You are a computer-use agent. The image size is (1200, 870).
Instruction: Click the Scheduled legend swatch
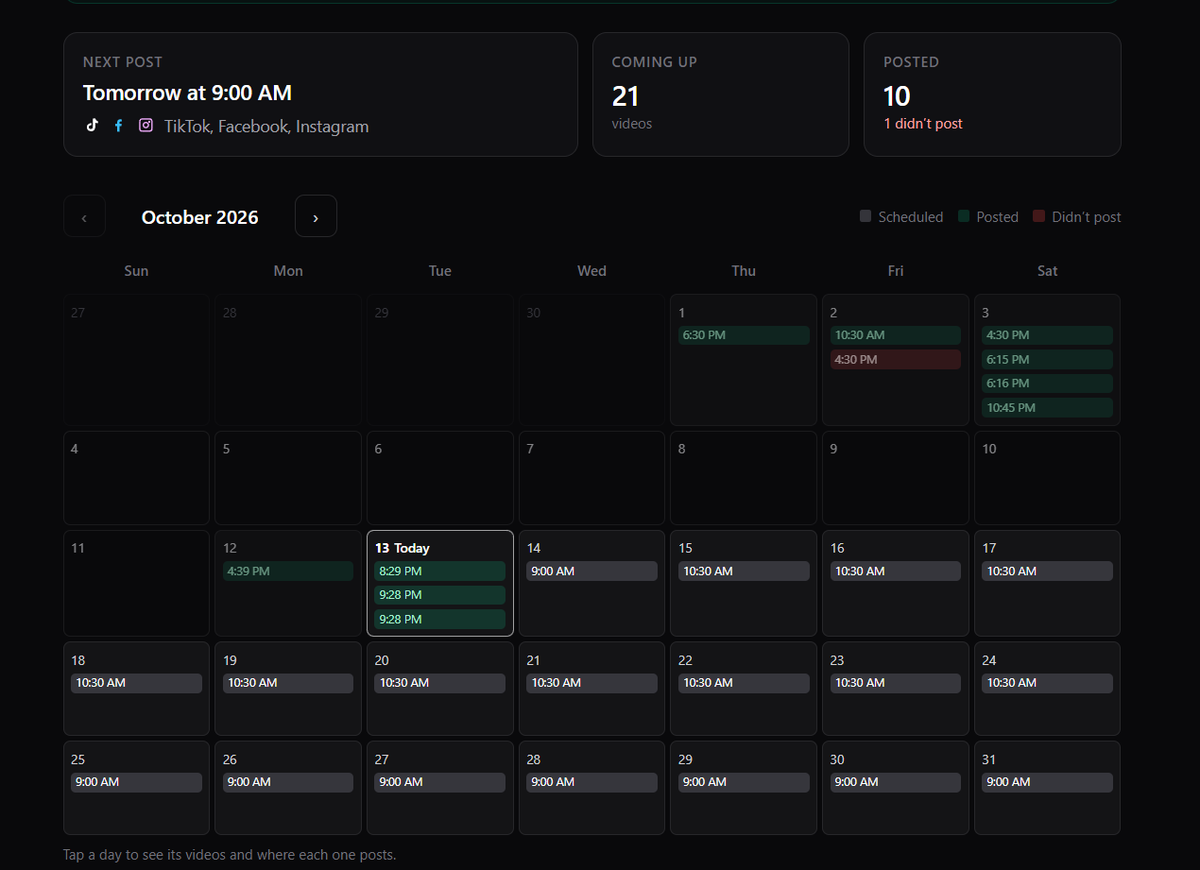[x=866, y=216]
